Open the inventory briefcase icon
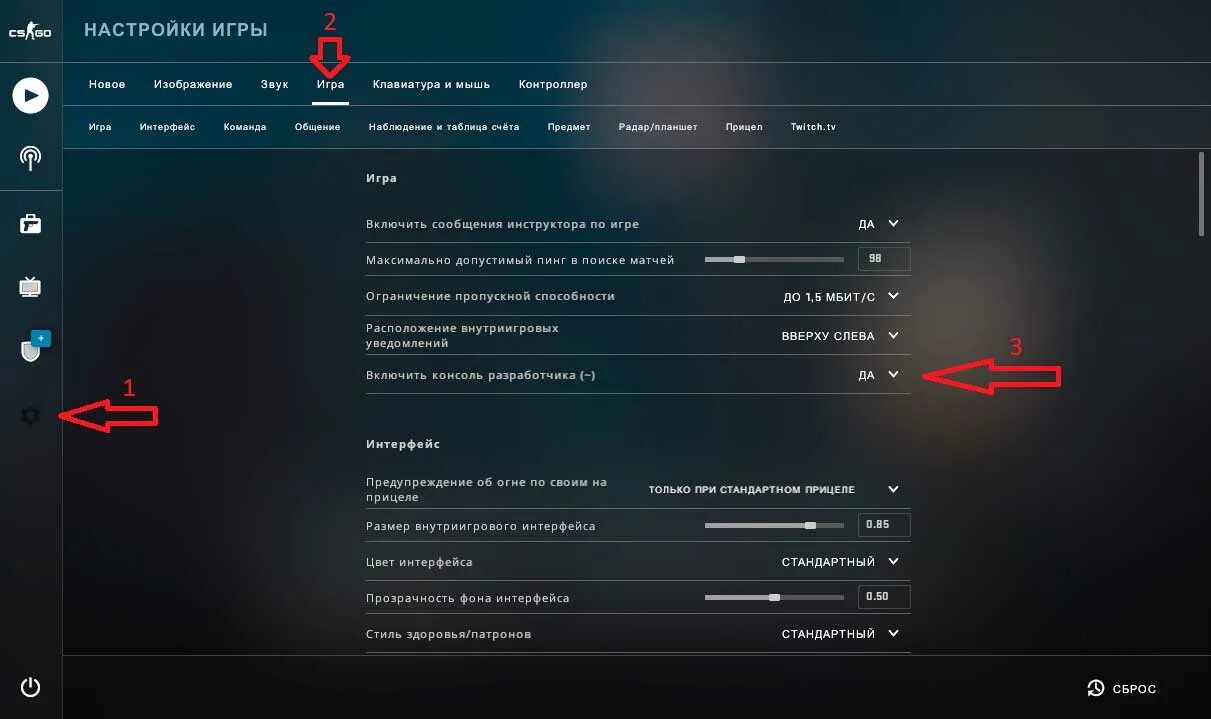Screen dimensions: 1211x719 [30, 224]
